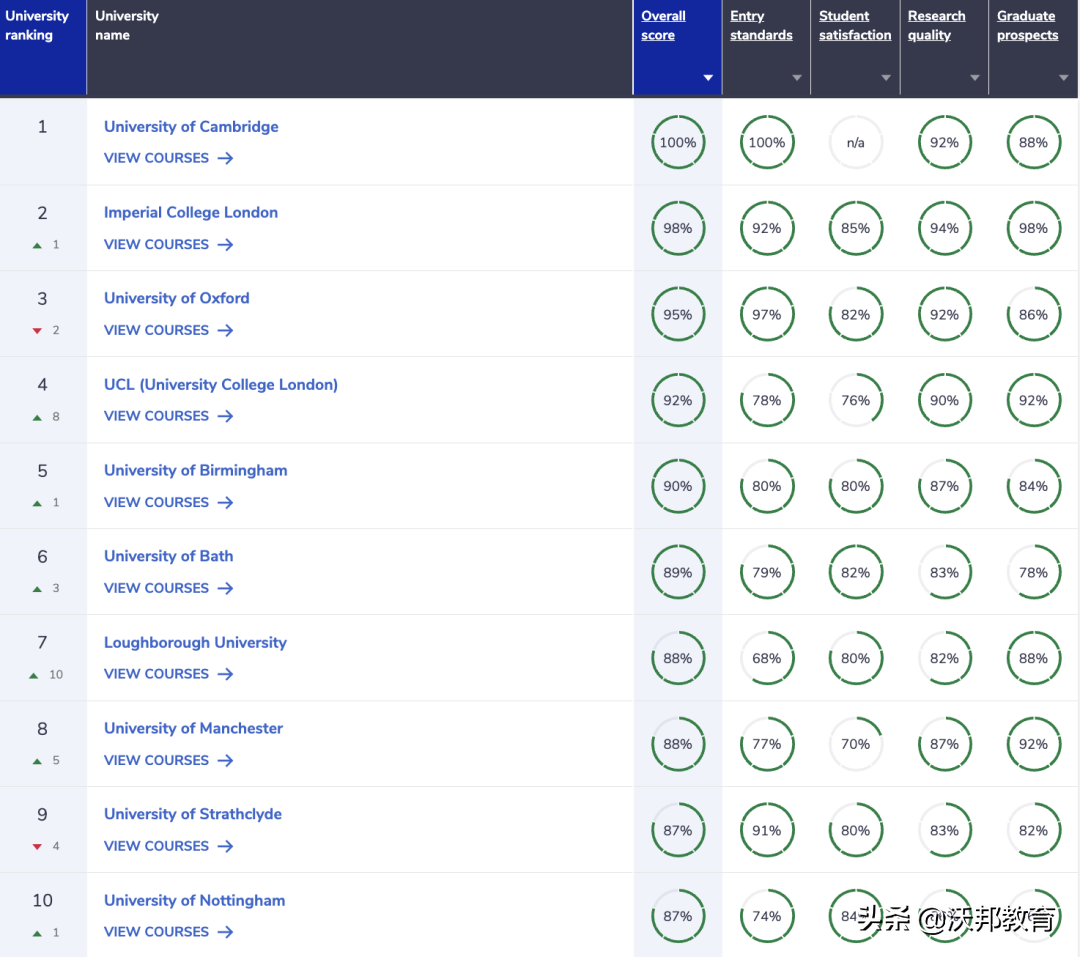
Task: View courses for University of Oxford
Action: coord(168,330)
